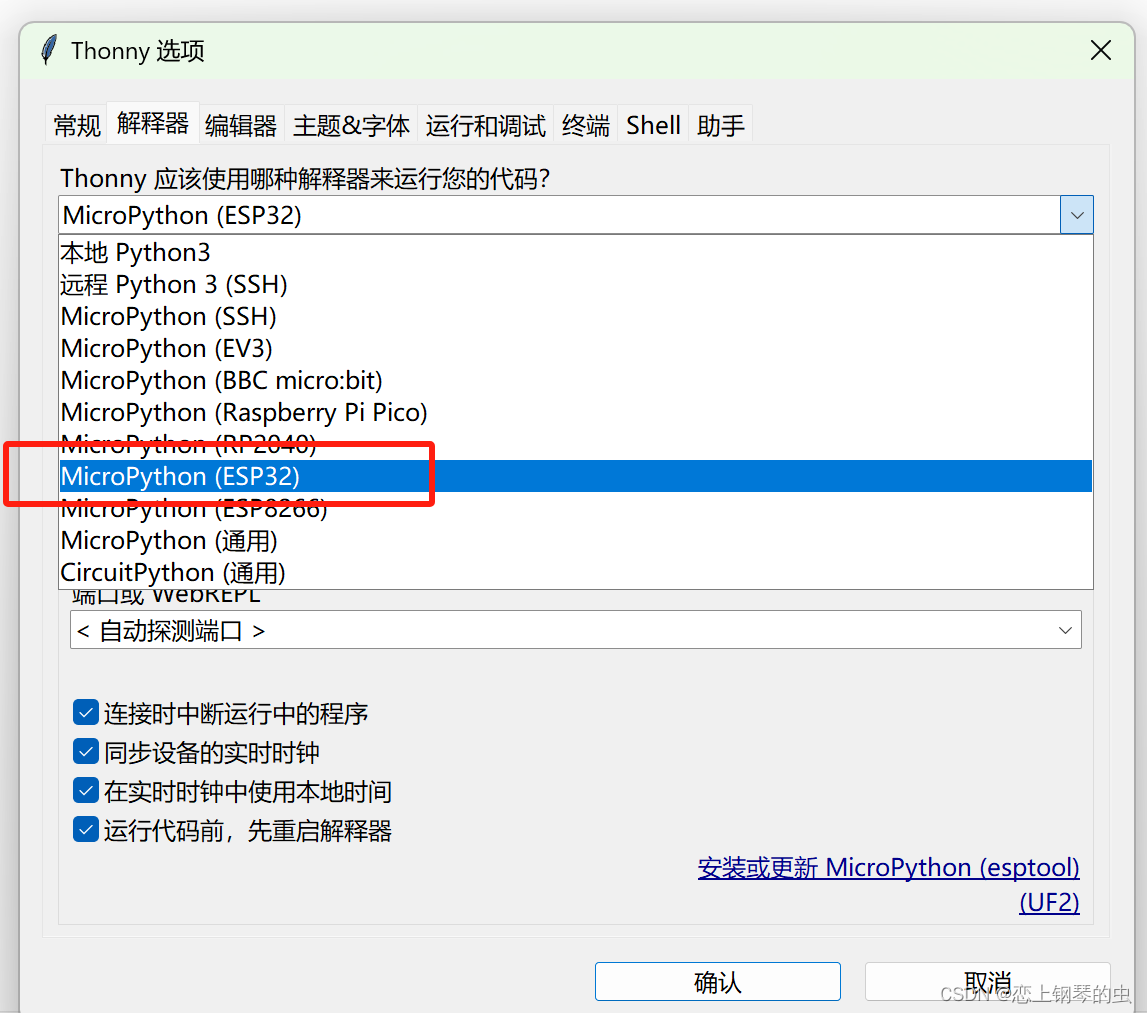Go to the 运行和调试 tab
This screenshot has height=1013, width=1147.
(x=486, y=125)
